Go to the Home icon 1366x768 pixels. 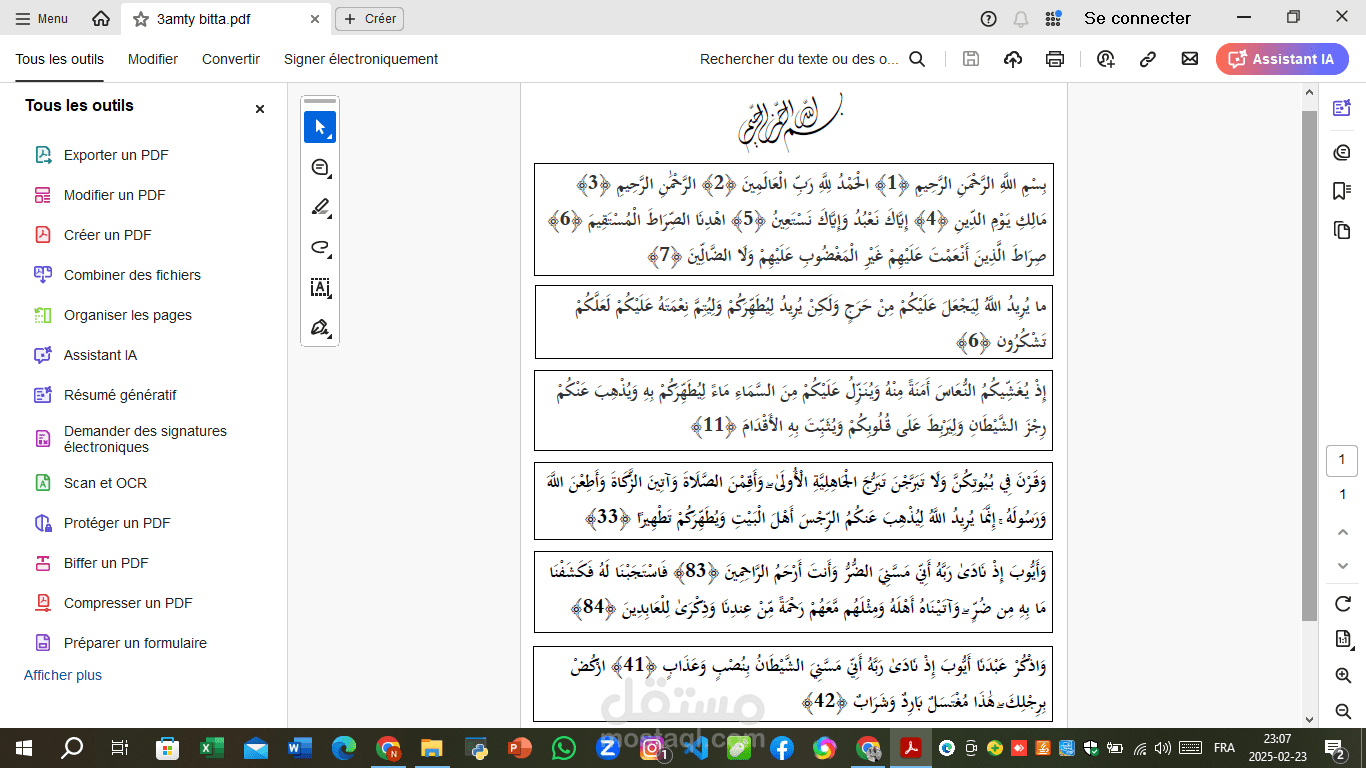[x=101, y=18]
